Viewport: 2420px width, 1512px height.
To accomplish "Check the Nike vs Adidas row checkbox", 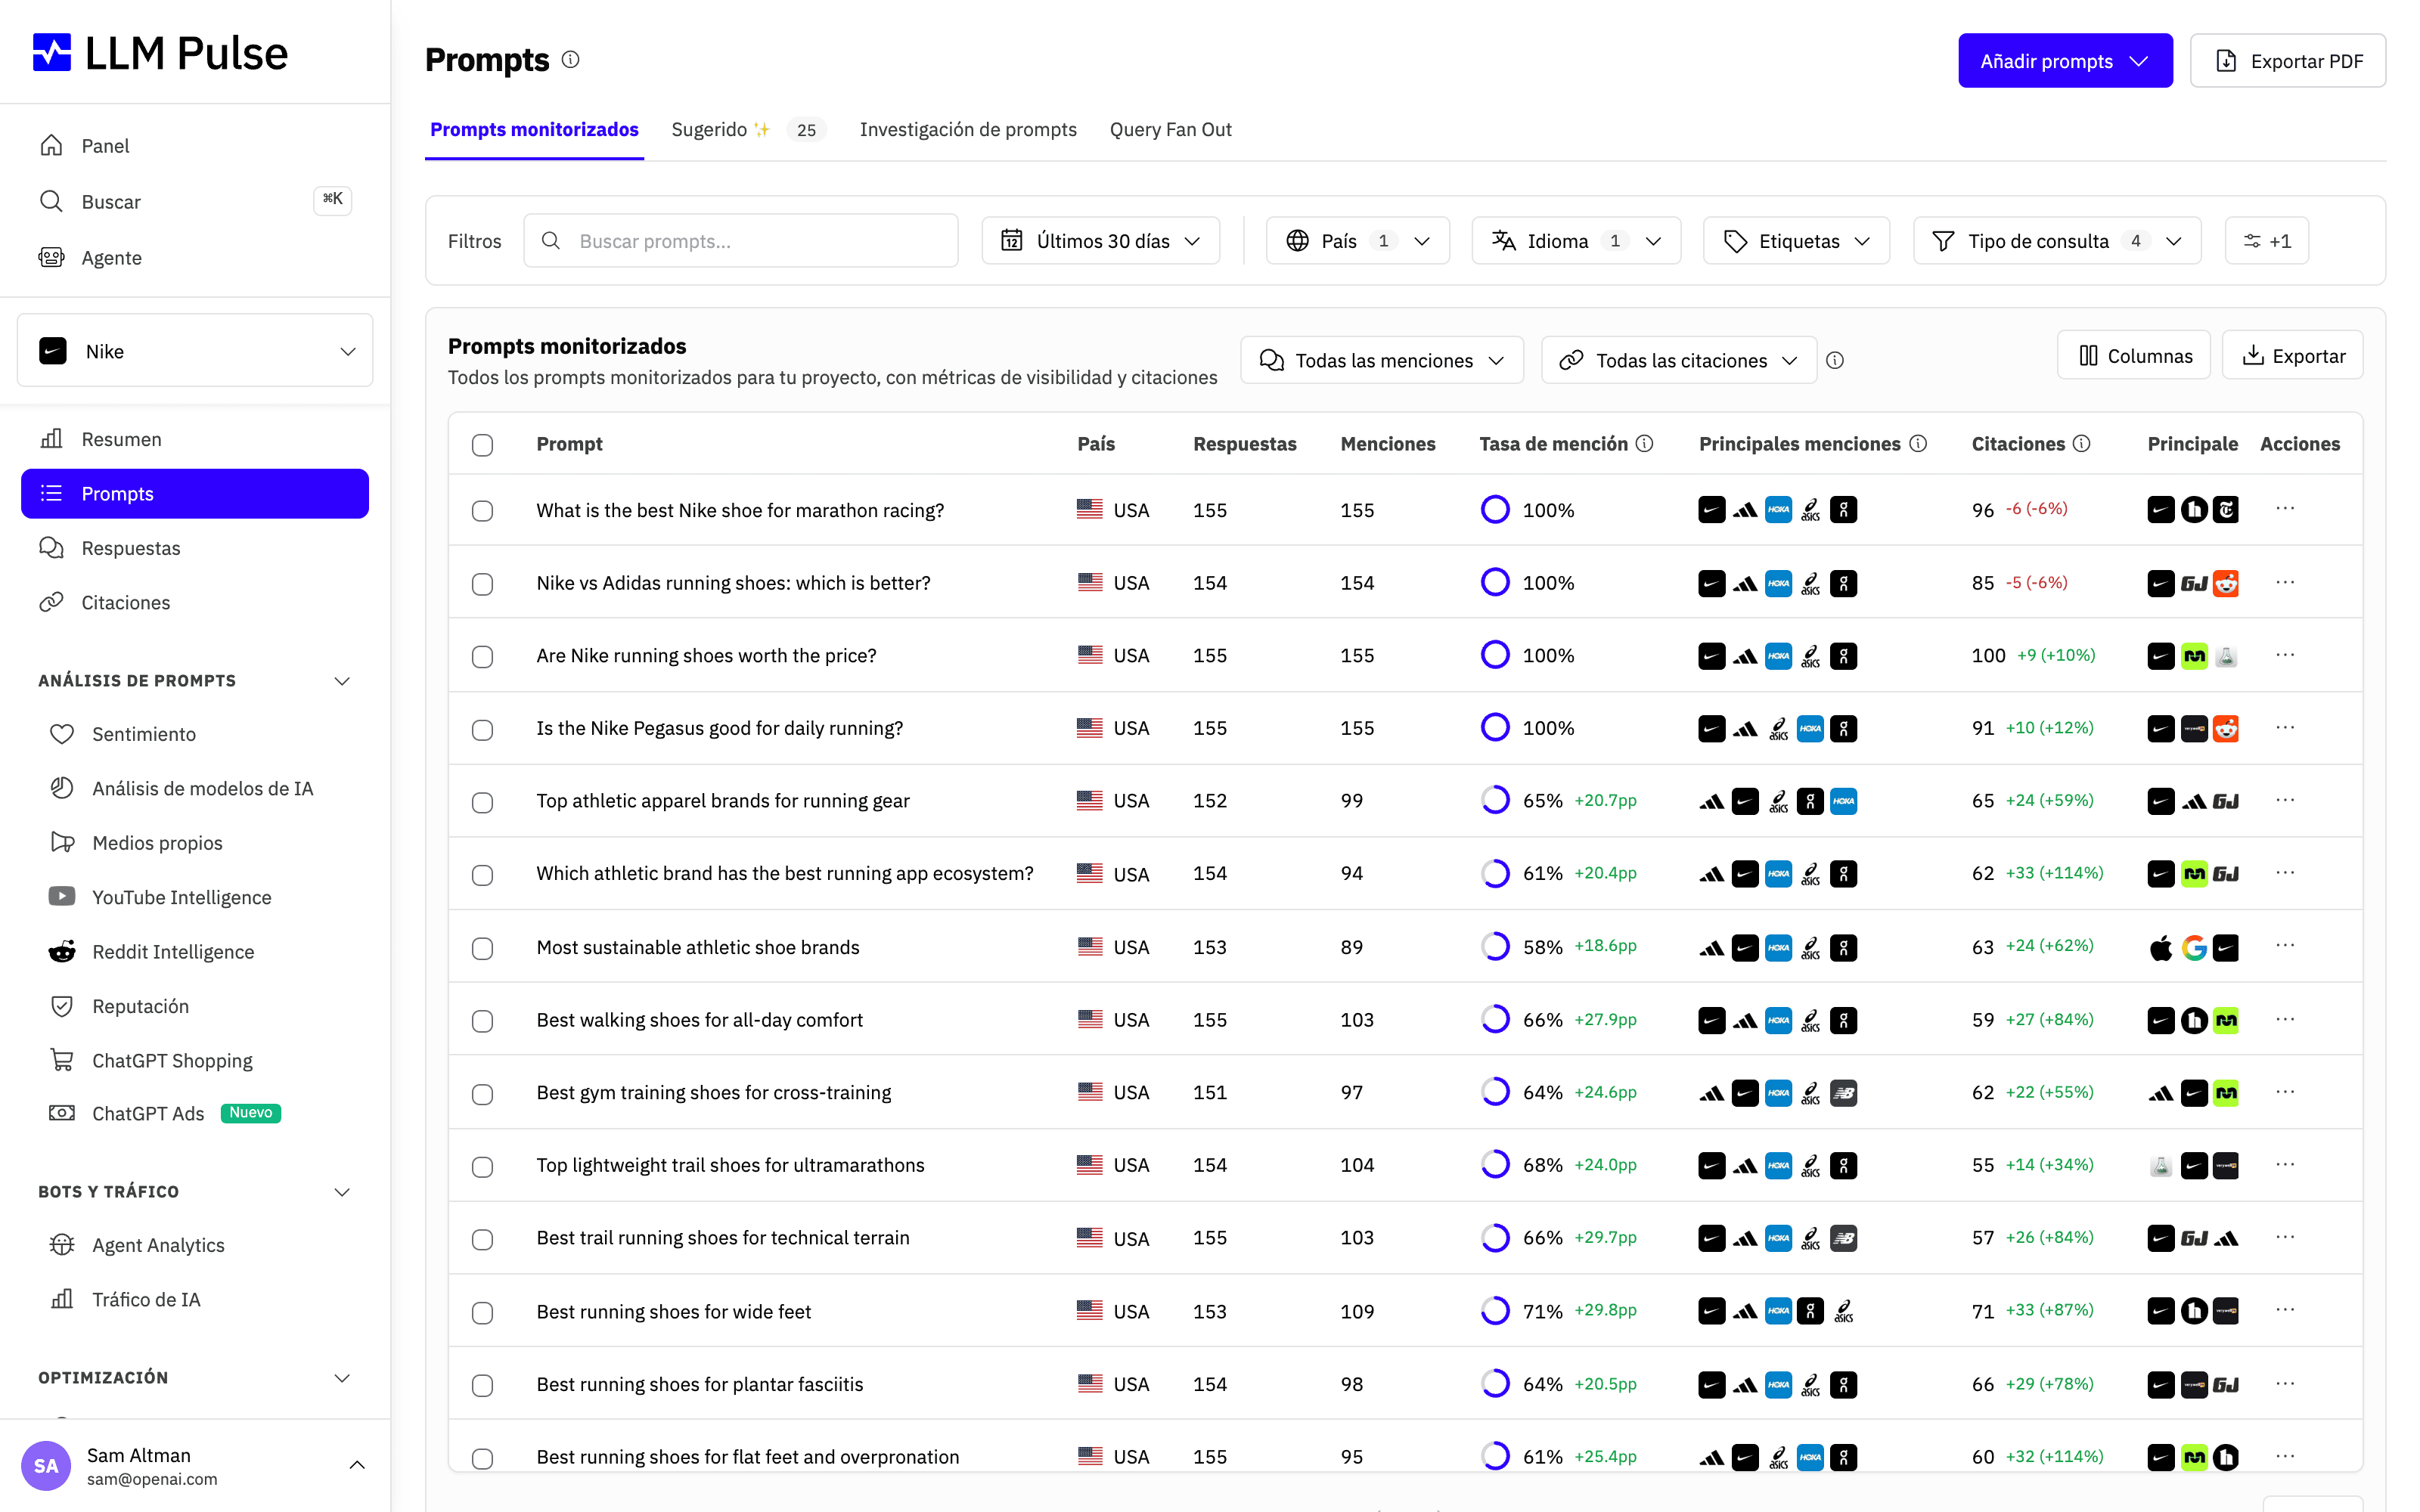I will pyautogui.click(x=483, y=584).
